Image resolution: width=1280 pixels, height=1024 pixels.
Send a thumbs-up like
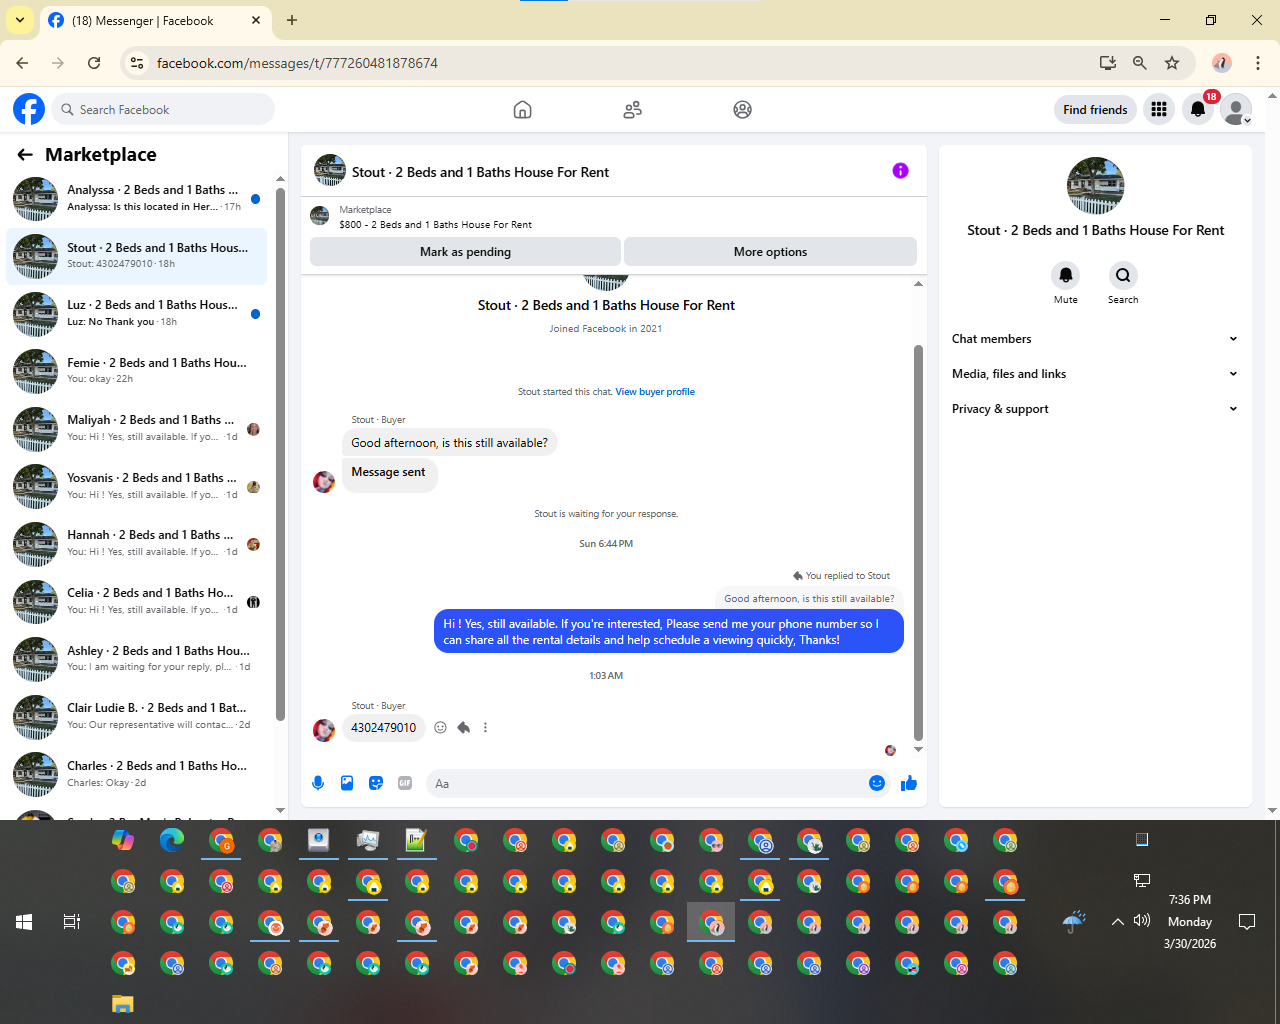[x=909, y=783]
